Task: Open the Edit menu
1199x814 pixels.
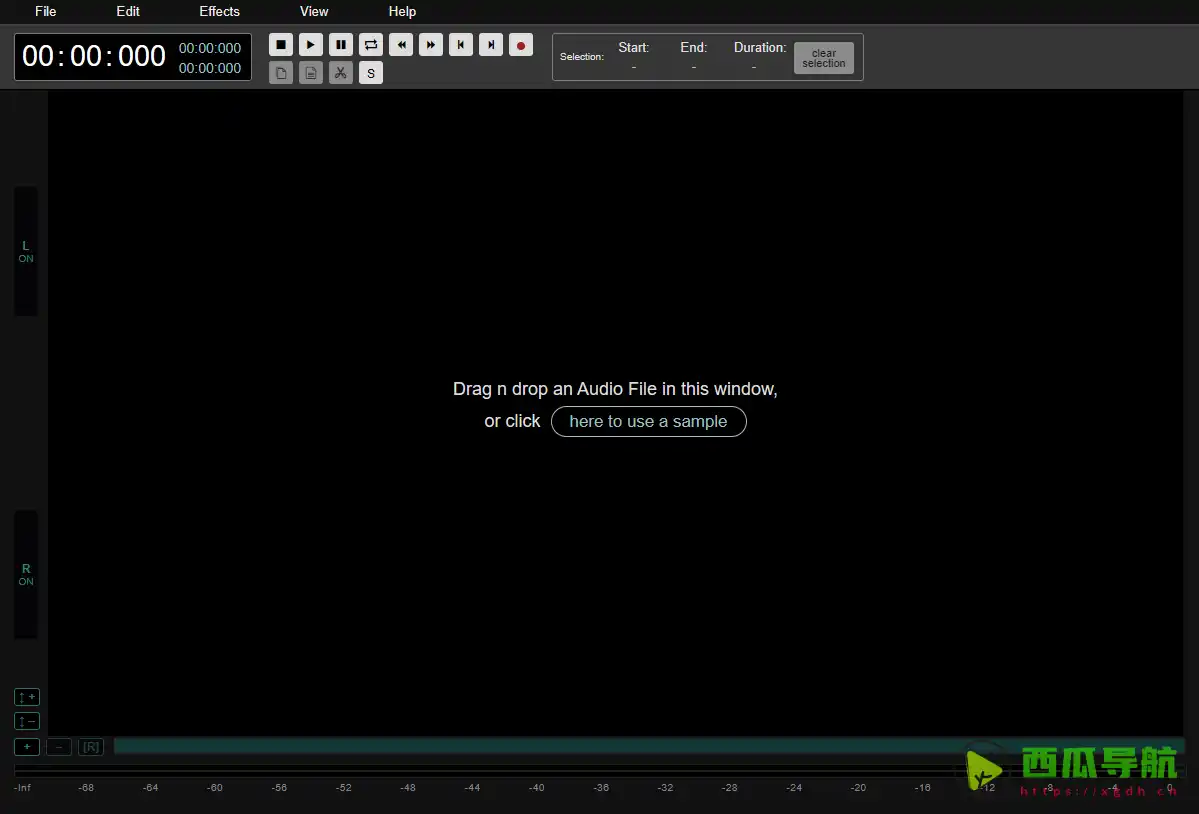Action: 128,12
